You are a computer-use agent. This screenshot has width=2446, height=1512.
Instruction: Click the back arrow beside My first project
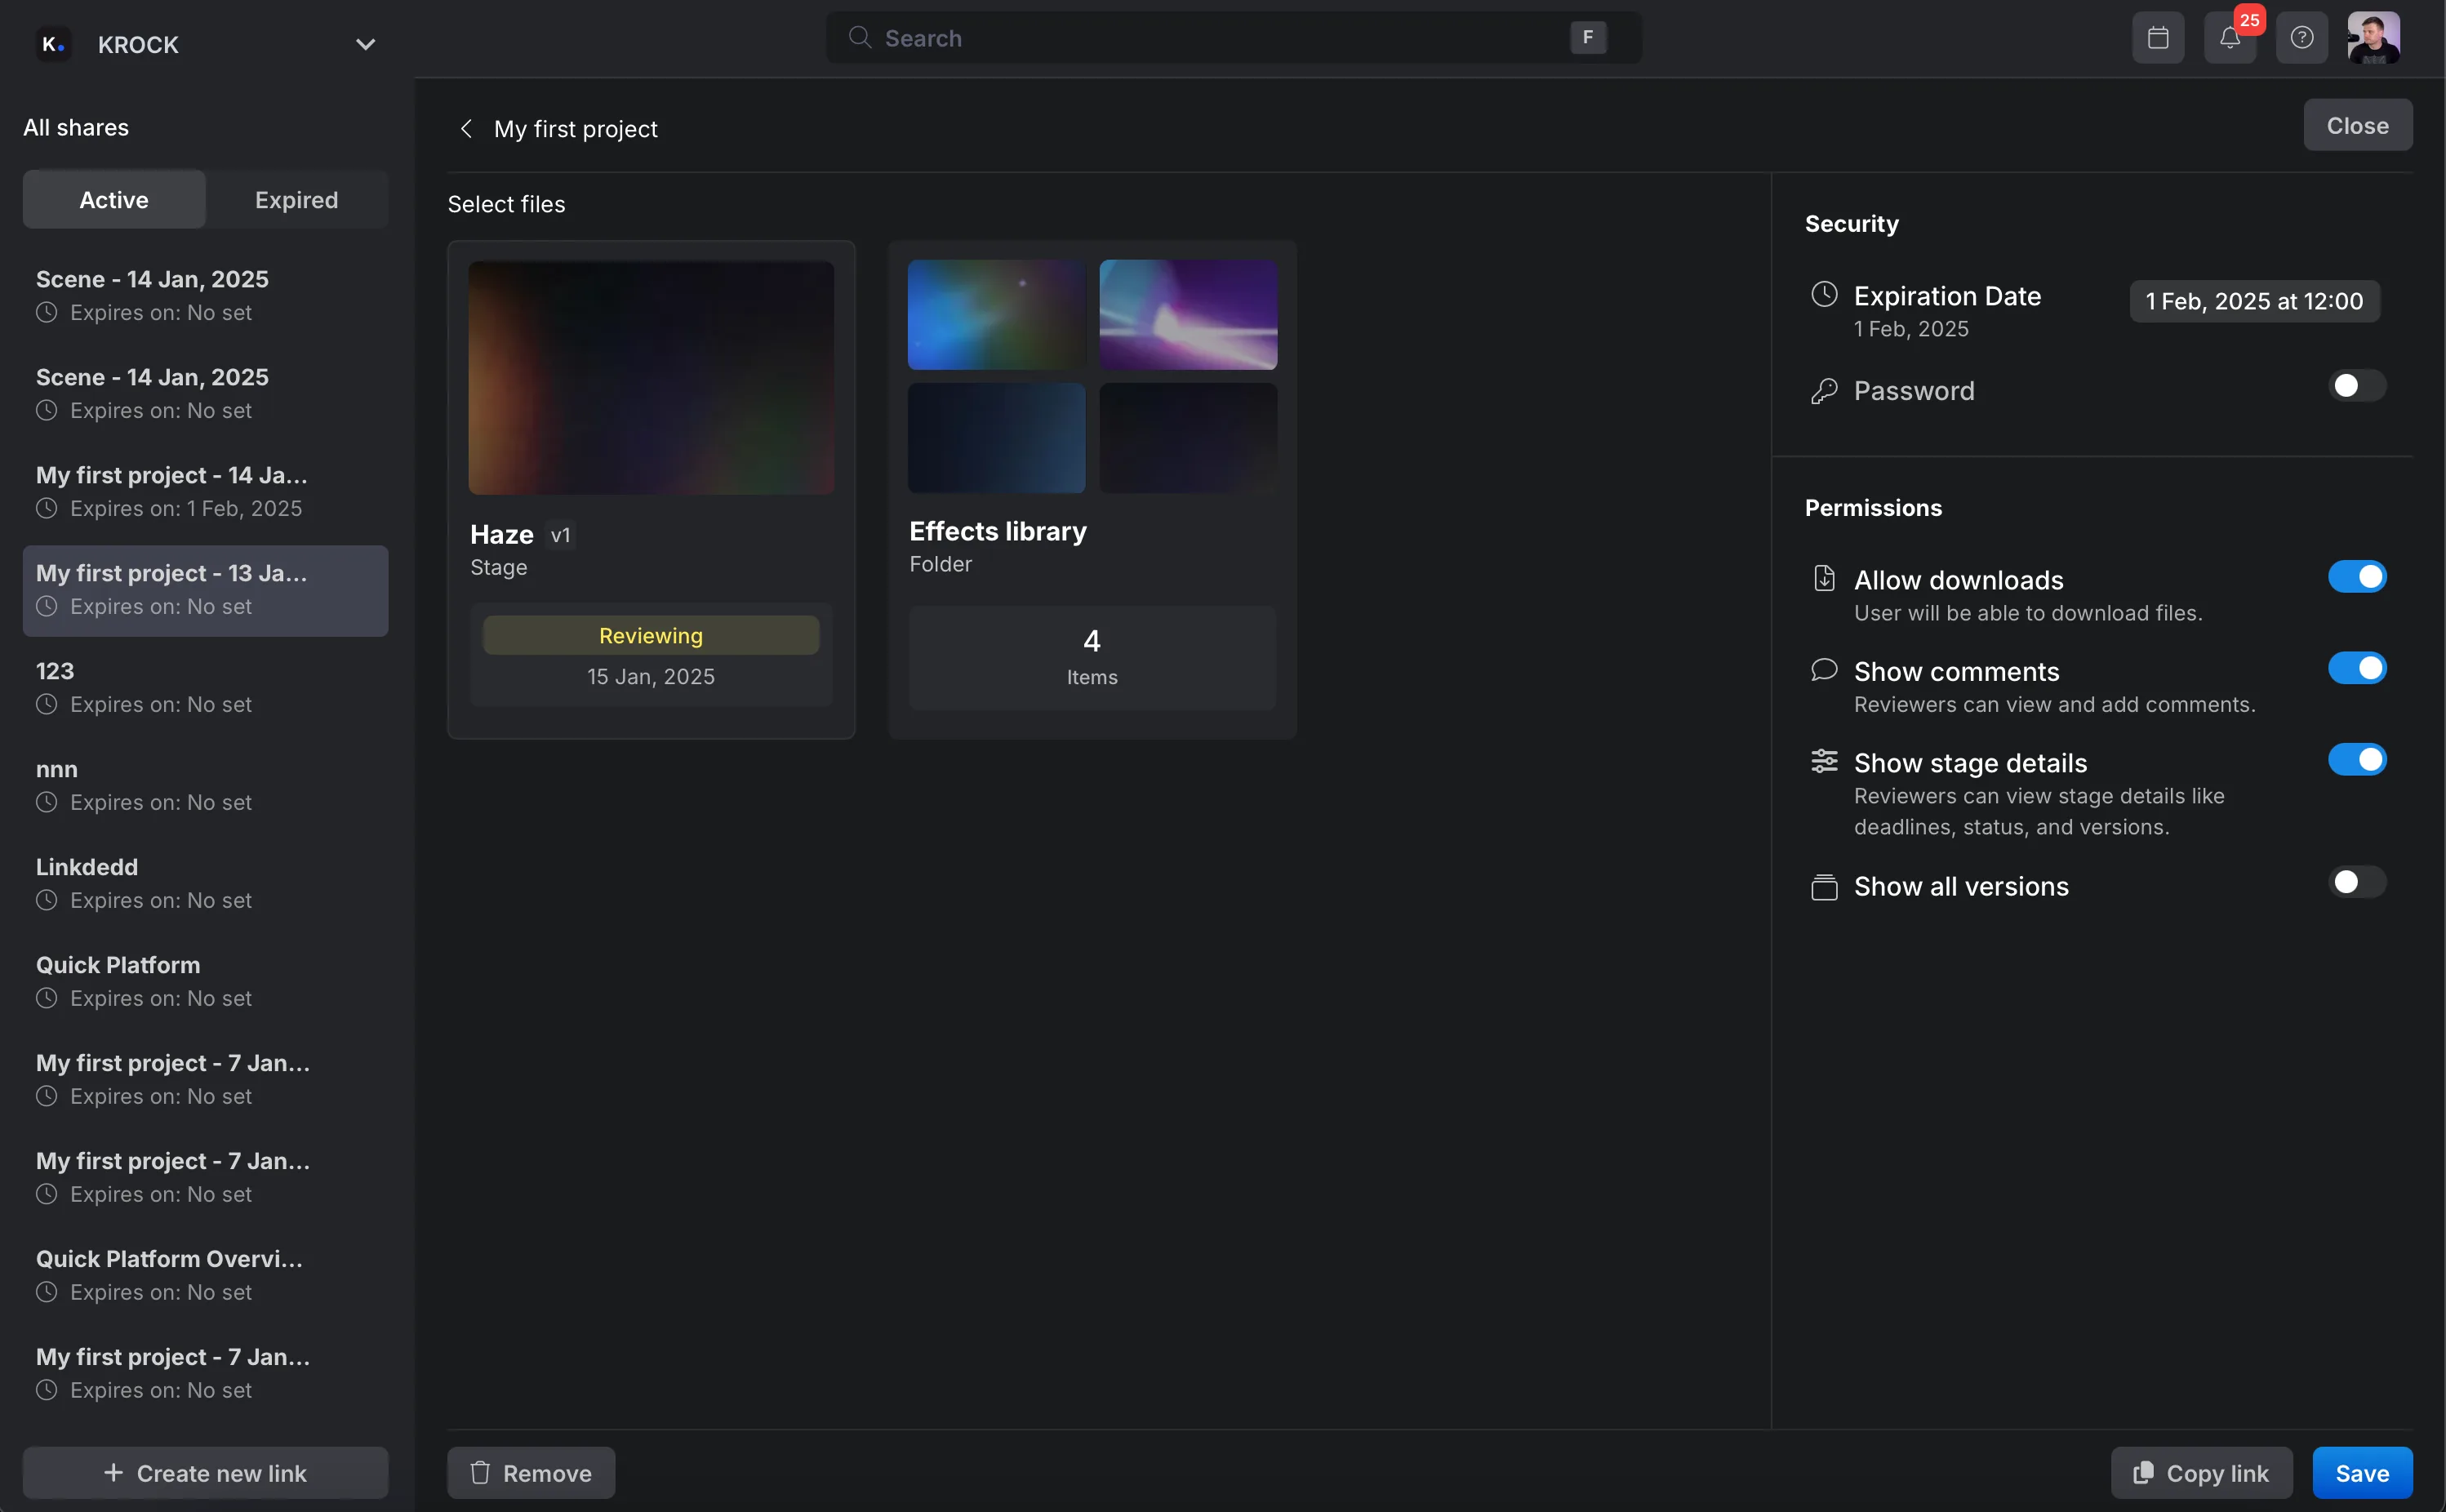466,128
